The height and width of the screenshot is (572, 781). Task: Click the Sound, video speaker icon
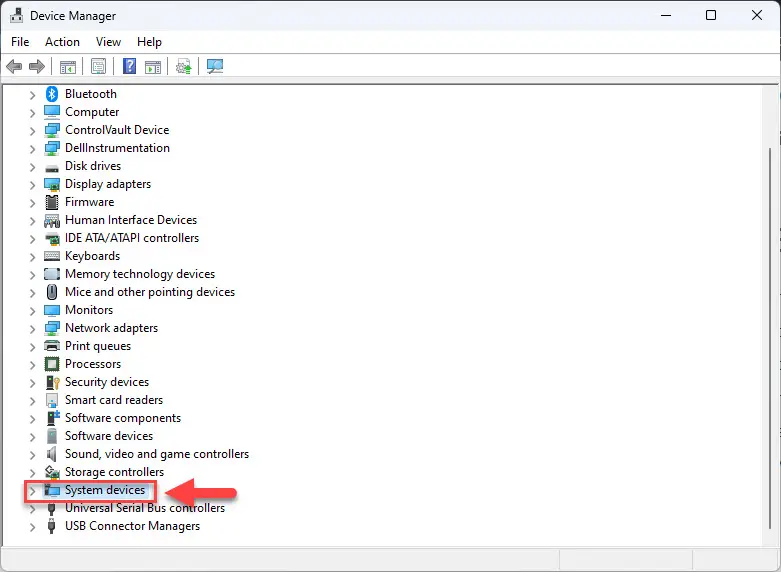pos(51,454)
